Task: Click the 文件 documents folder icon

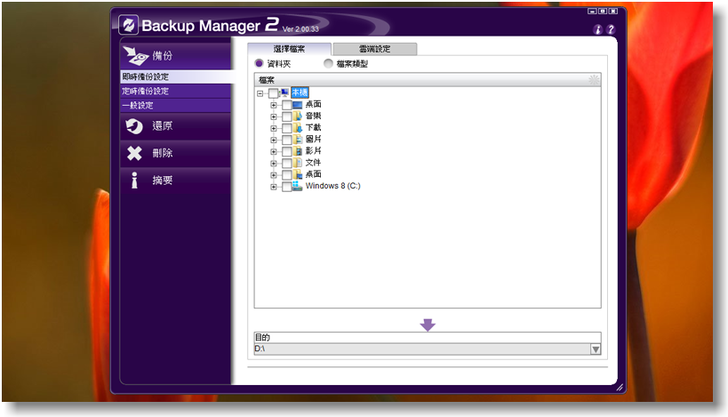Action: click(x=297, y=163)
